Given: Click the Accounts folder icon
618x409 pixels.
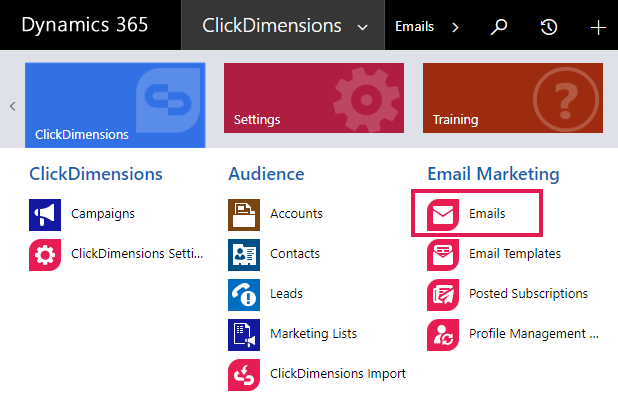Looking at the screenshot, I should click(244, 215).
